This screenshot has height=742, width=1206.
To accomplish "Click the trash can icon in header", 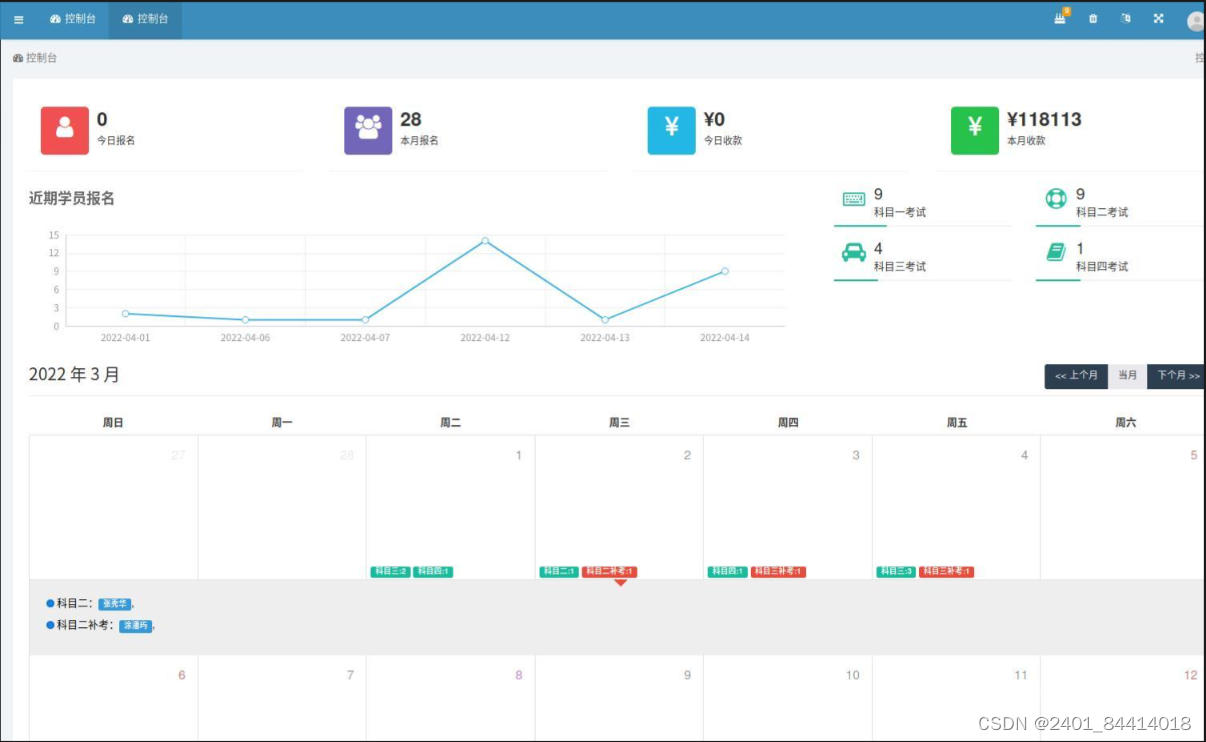I will click(x=1093, y=18).
